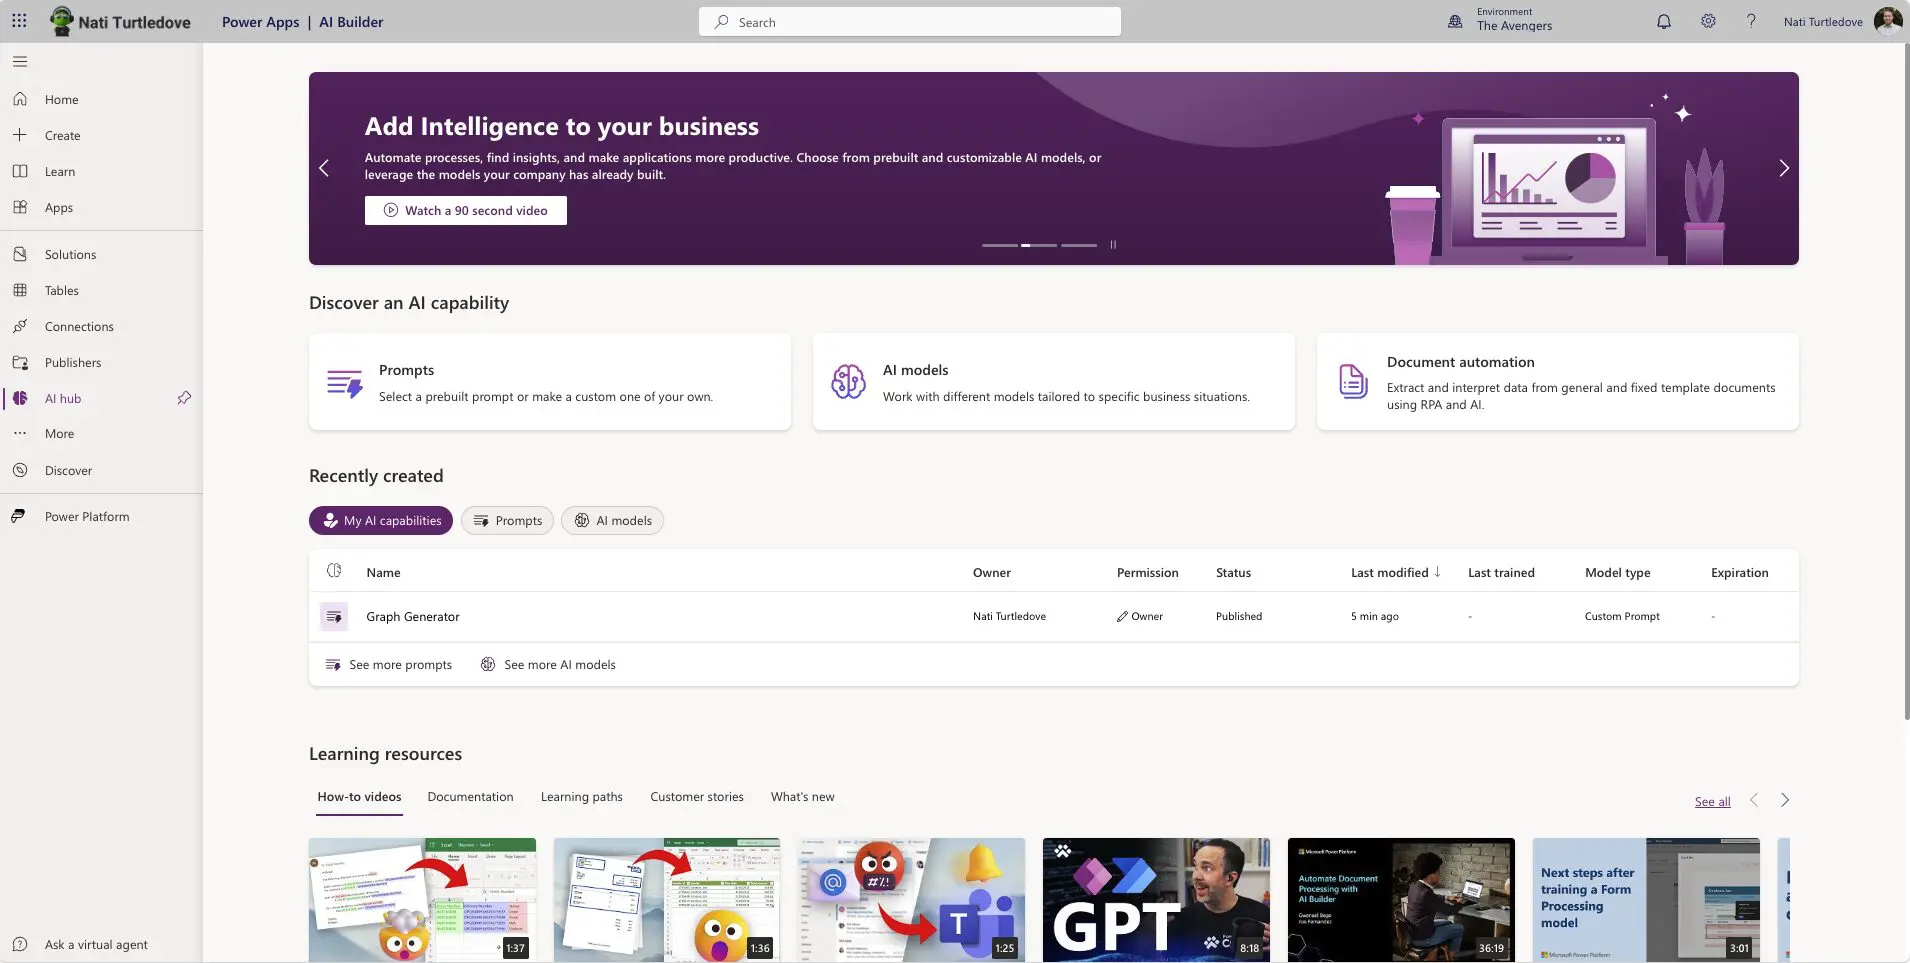Unpin AI hub with pin icon

coord(184,398)
